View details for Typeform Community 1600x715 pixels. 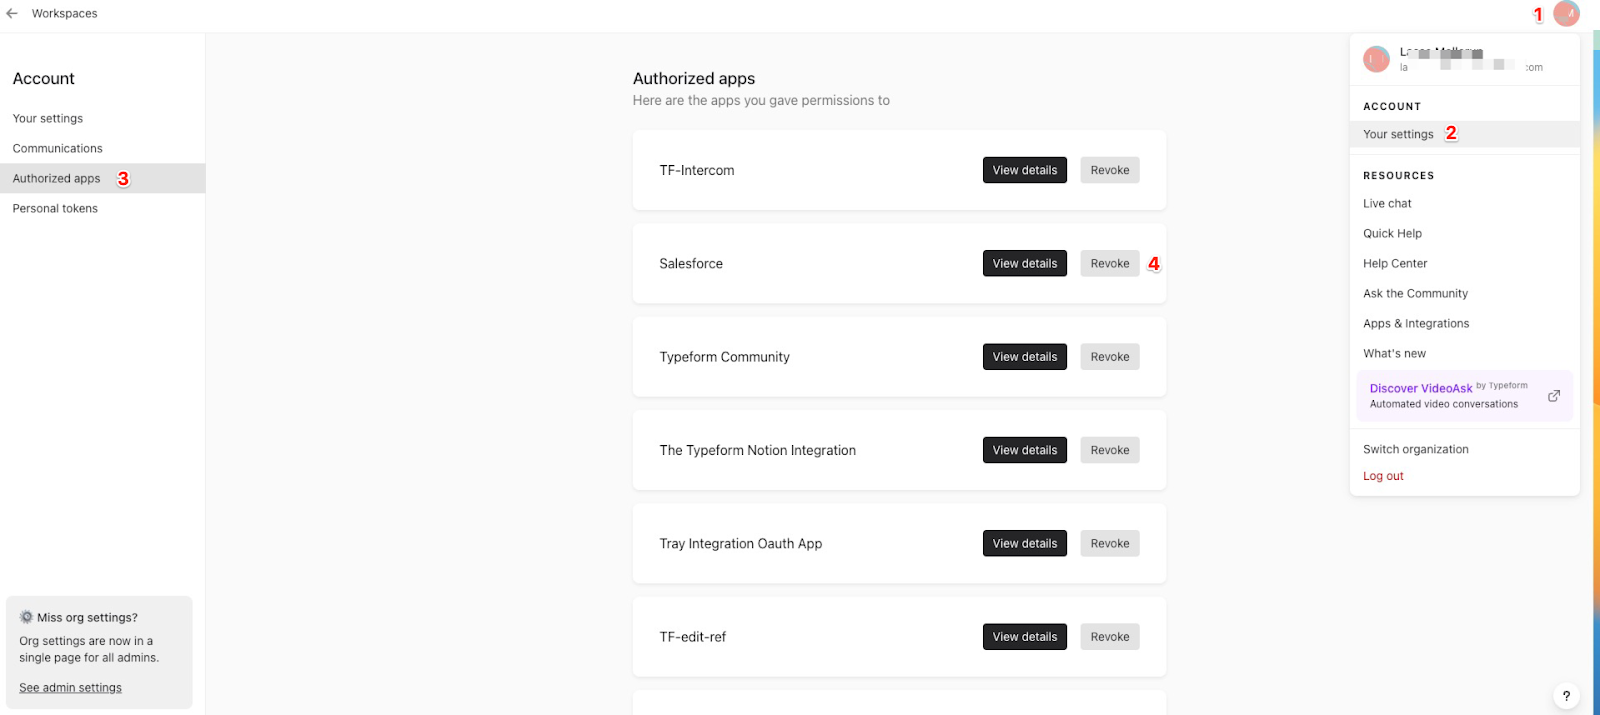(x=1025, y=357)
